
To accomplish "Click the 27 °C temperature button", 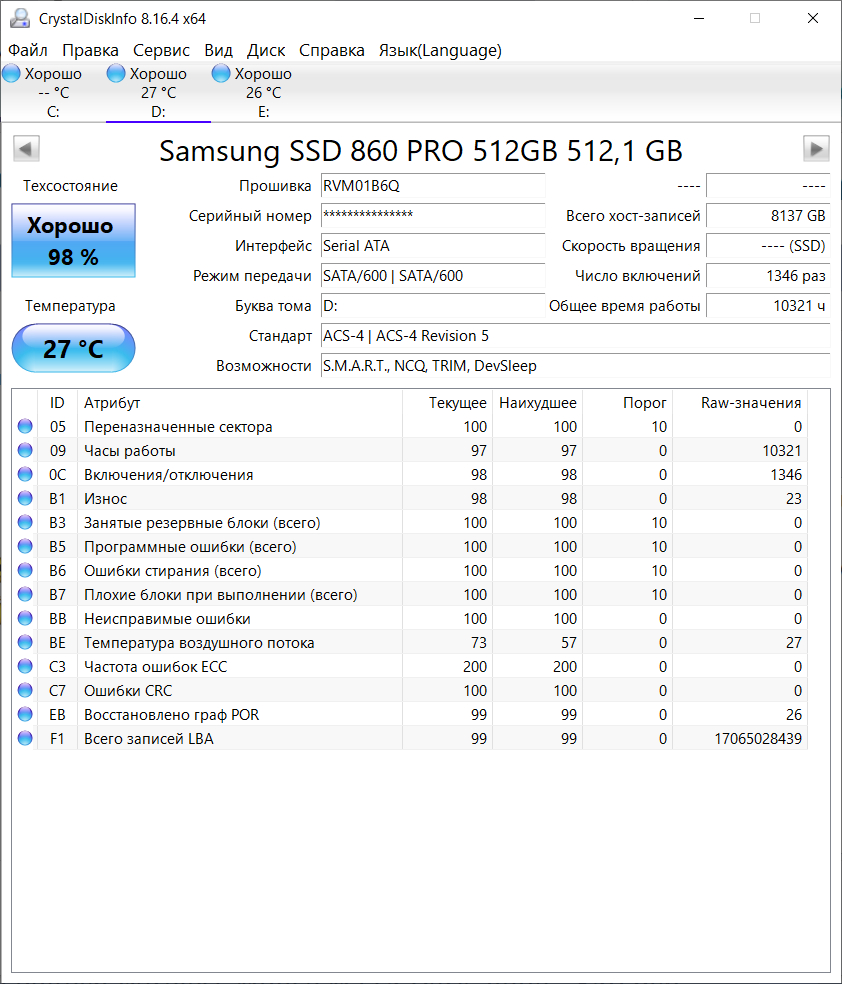I will pyautogui.click(x=73, y=348).
